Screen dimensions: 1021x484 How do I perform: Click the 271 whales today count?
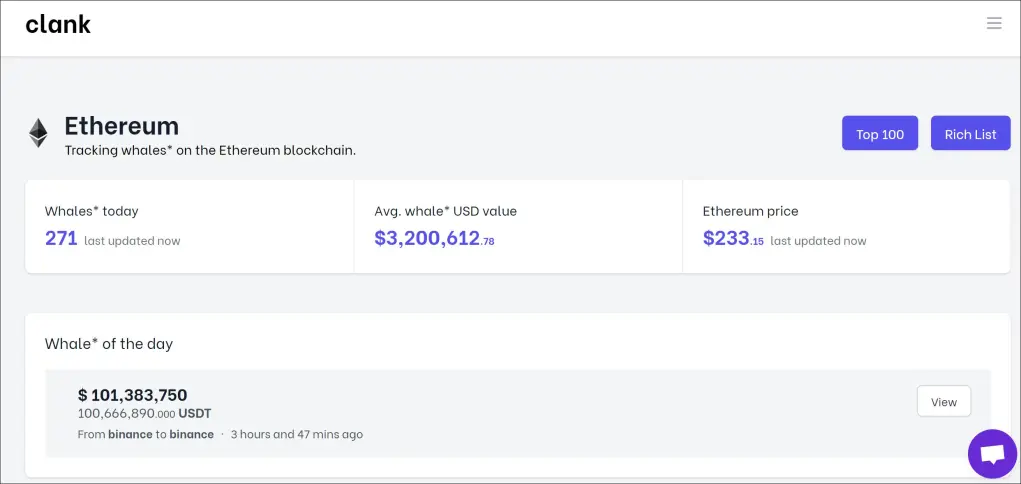[x=61, y=238]
